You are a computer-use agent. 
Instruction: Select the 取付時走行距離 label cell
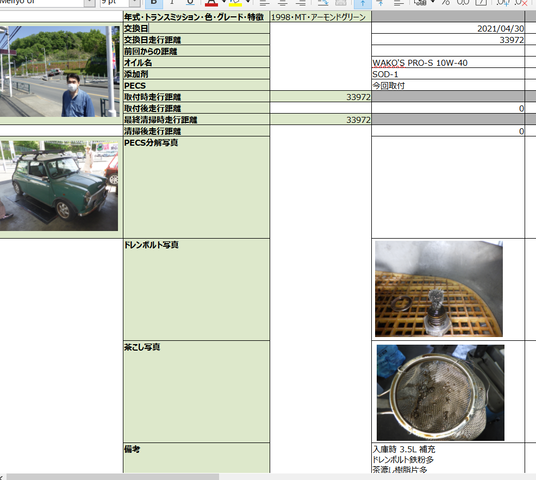197,97
